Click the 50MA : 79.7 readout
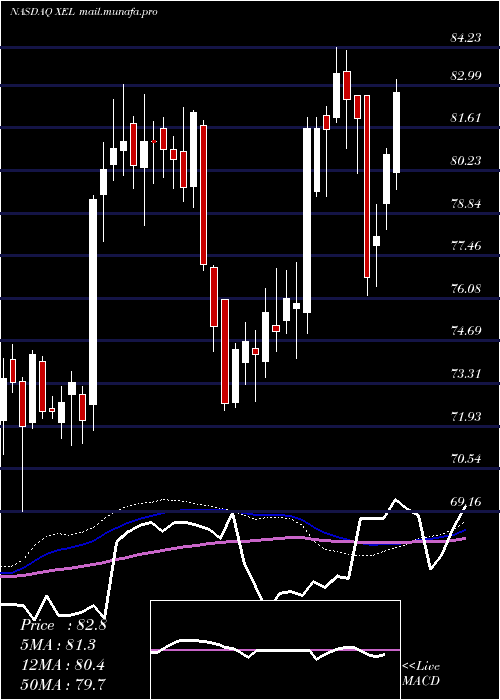This screenshot has width=500, height=700. pyautogui.click(x=63, y=684)
